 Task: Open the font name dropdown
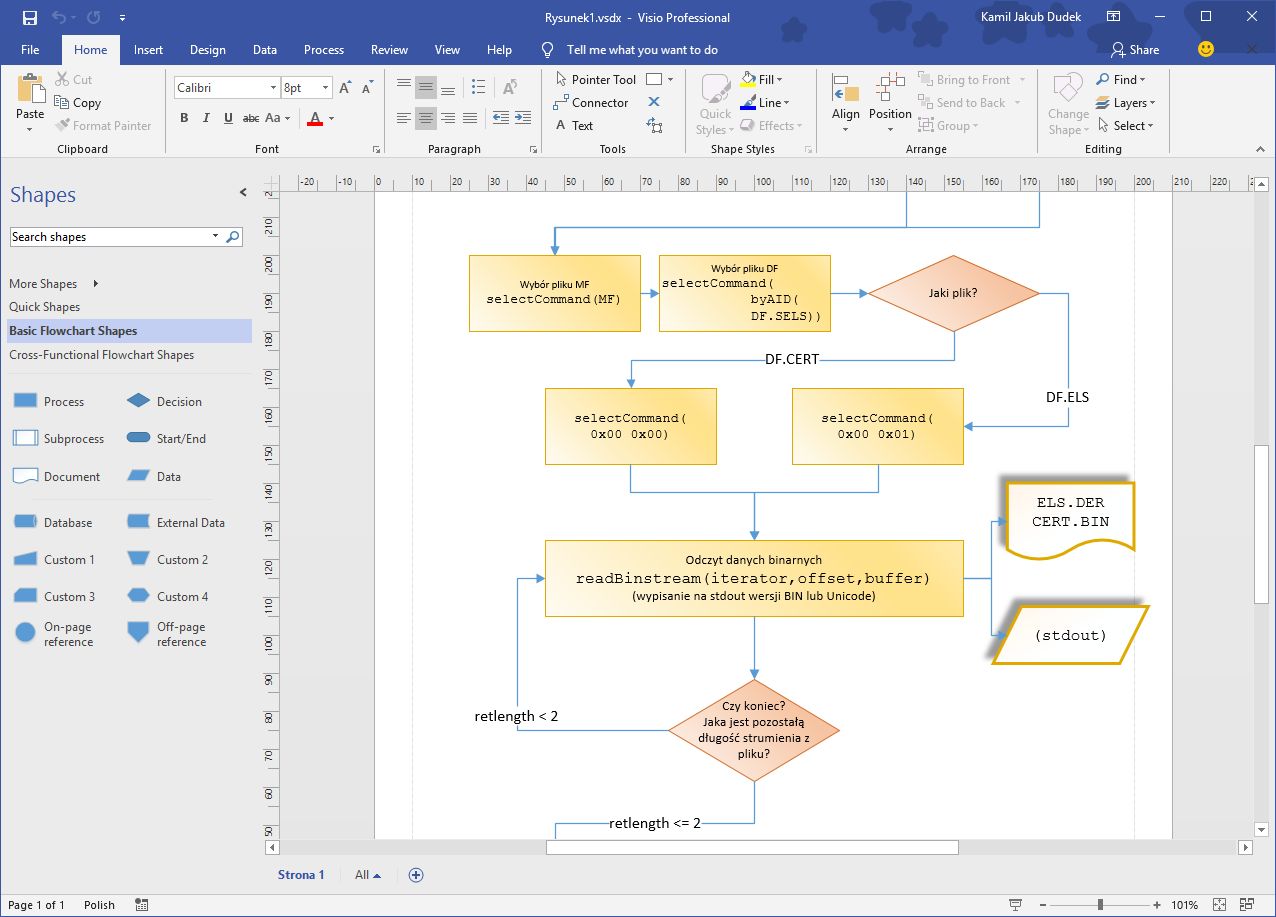click(273, 88)
